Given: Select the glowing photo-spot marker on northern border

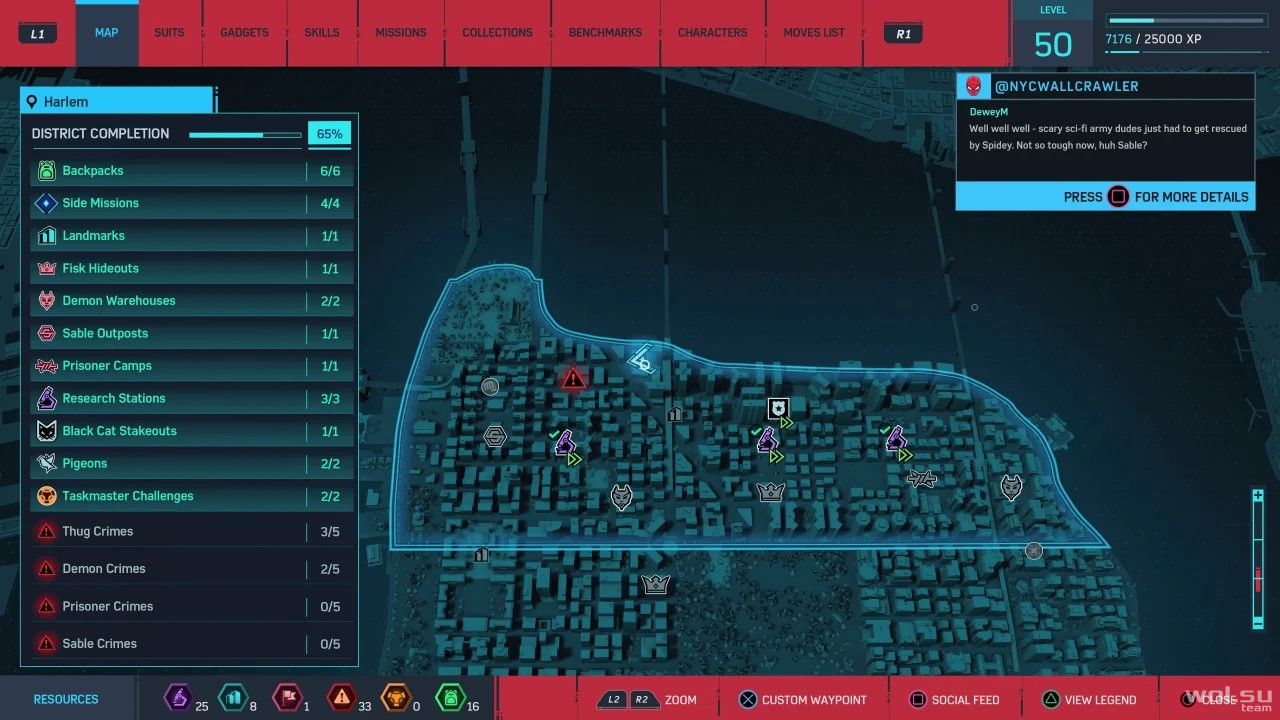Looking at the screenshot, I should click(640, 358).
